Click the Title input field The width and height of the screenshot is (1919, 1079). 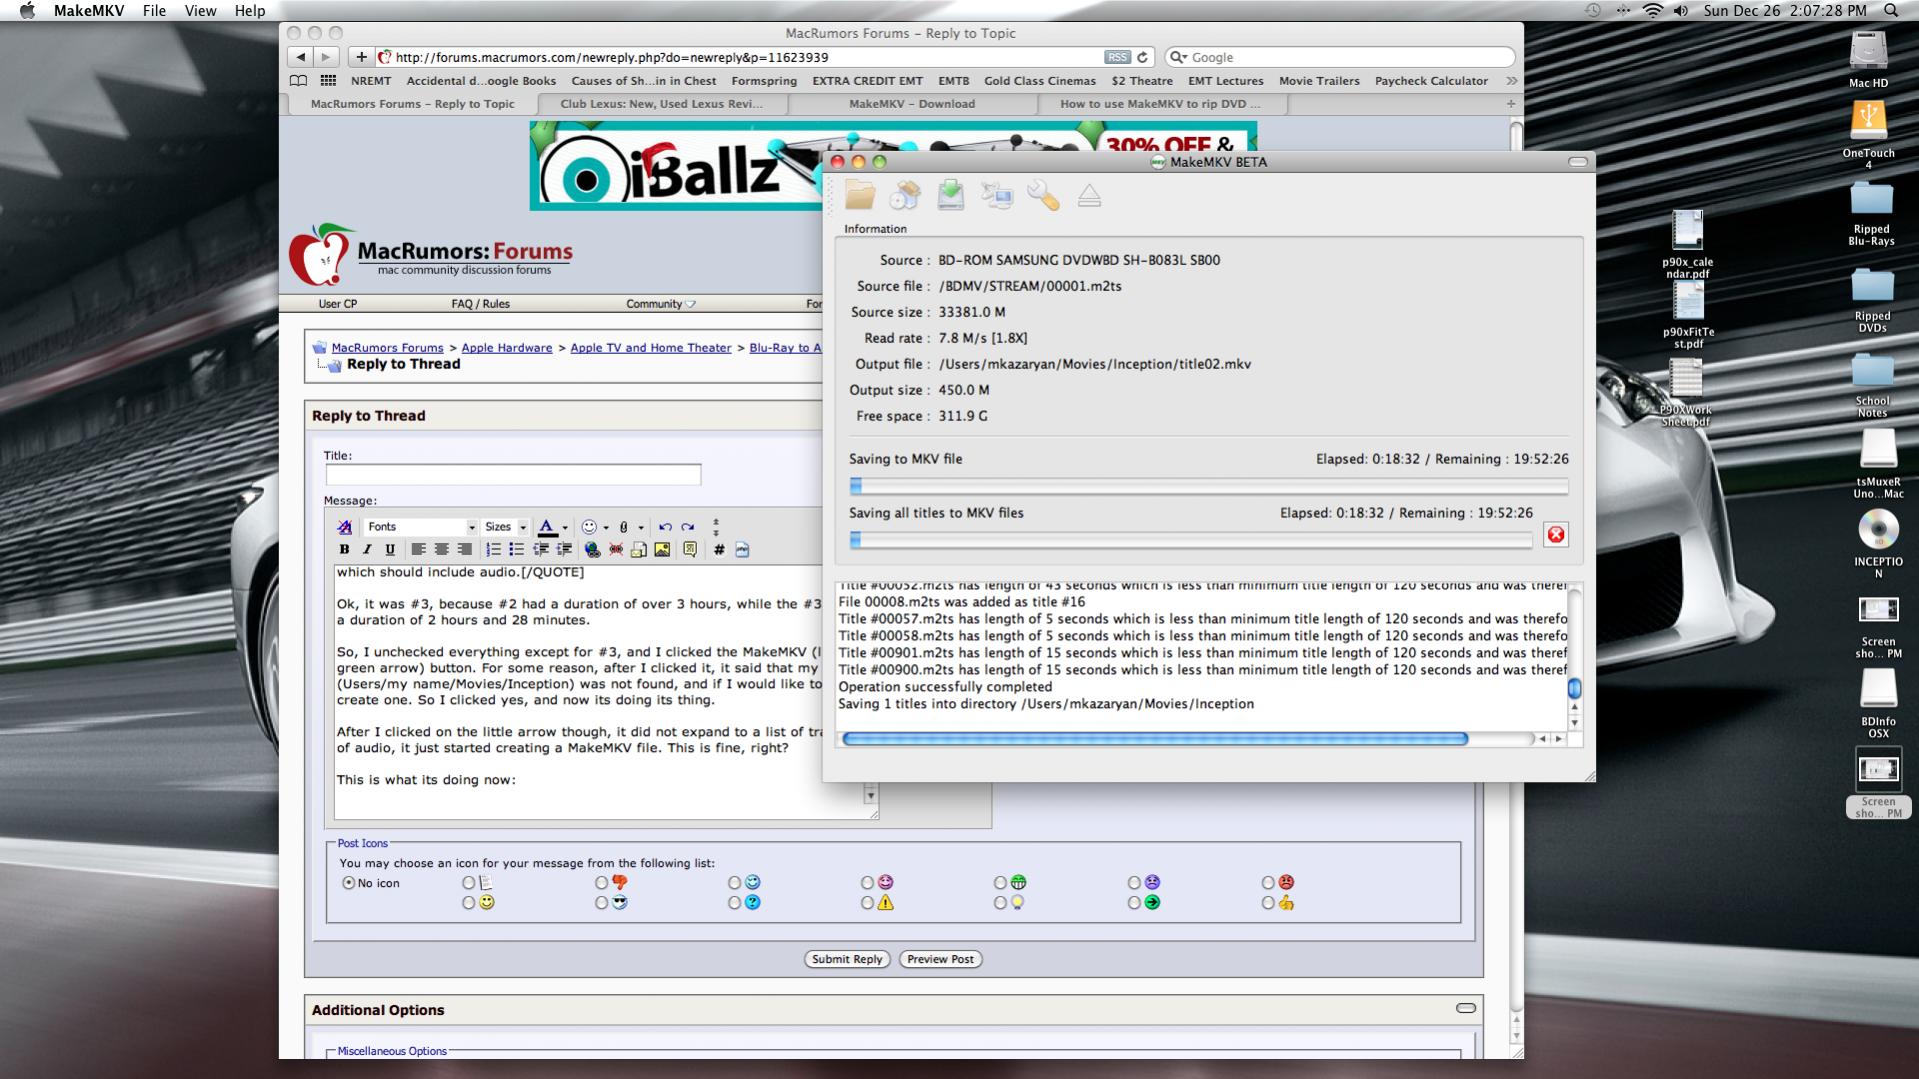tap(513, 474)
